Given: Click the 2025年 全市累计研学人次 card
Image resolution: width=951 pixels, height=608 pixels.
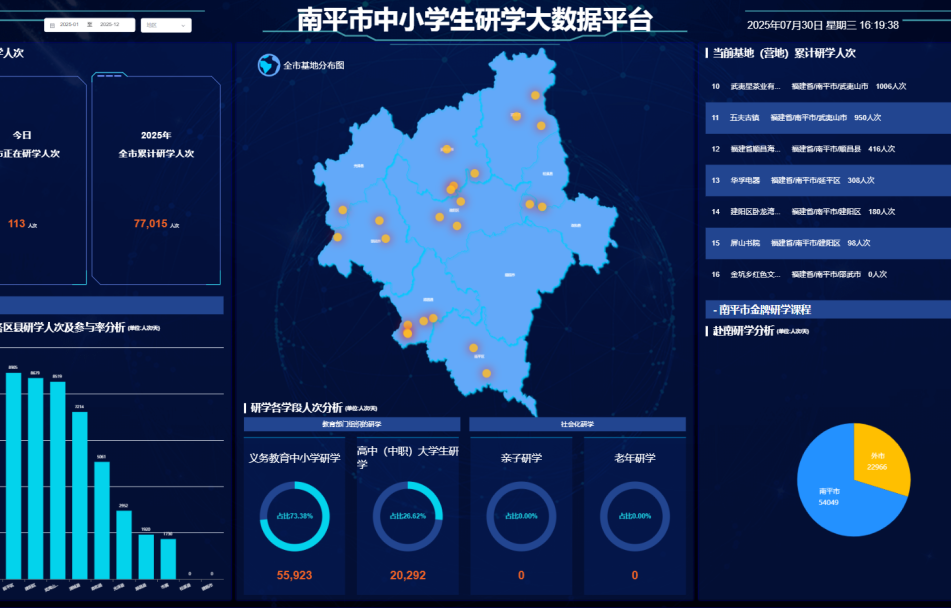Looking at the screenshot, I should click(156, 180).
